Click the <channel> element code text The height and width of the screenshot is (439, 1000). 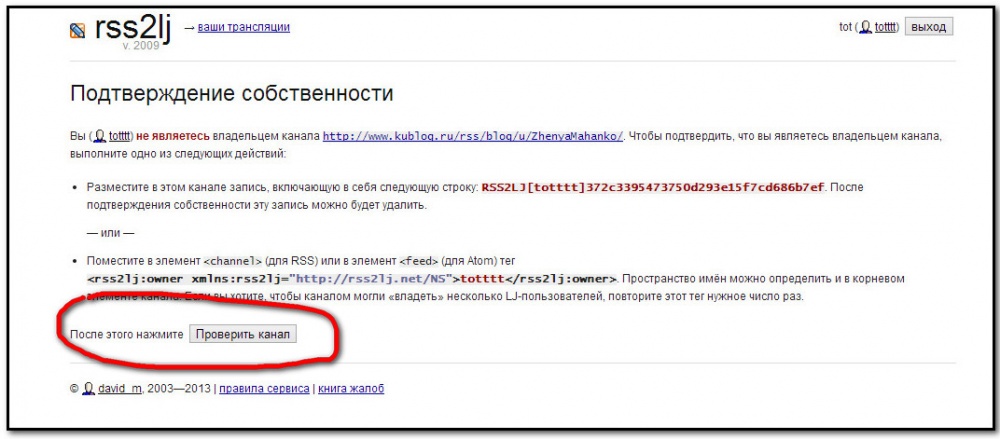(233, 261)
